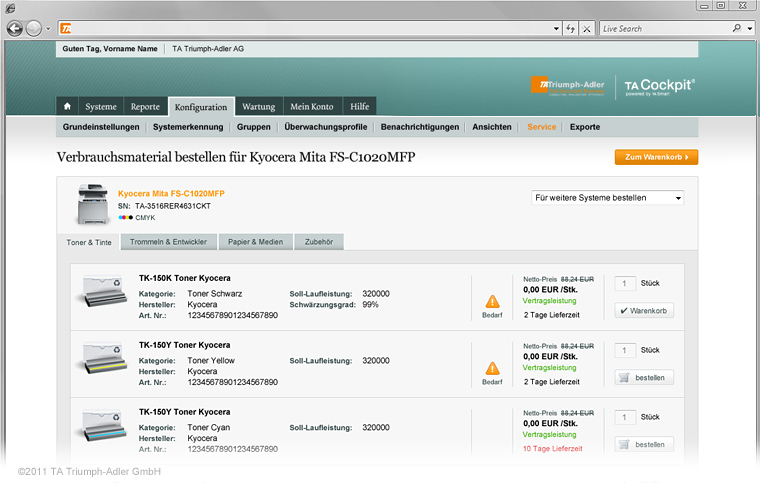Click serial number TA-3516RER4631CKT

173,206
